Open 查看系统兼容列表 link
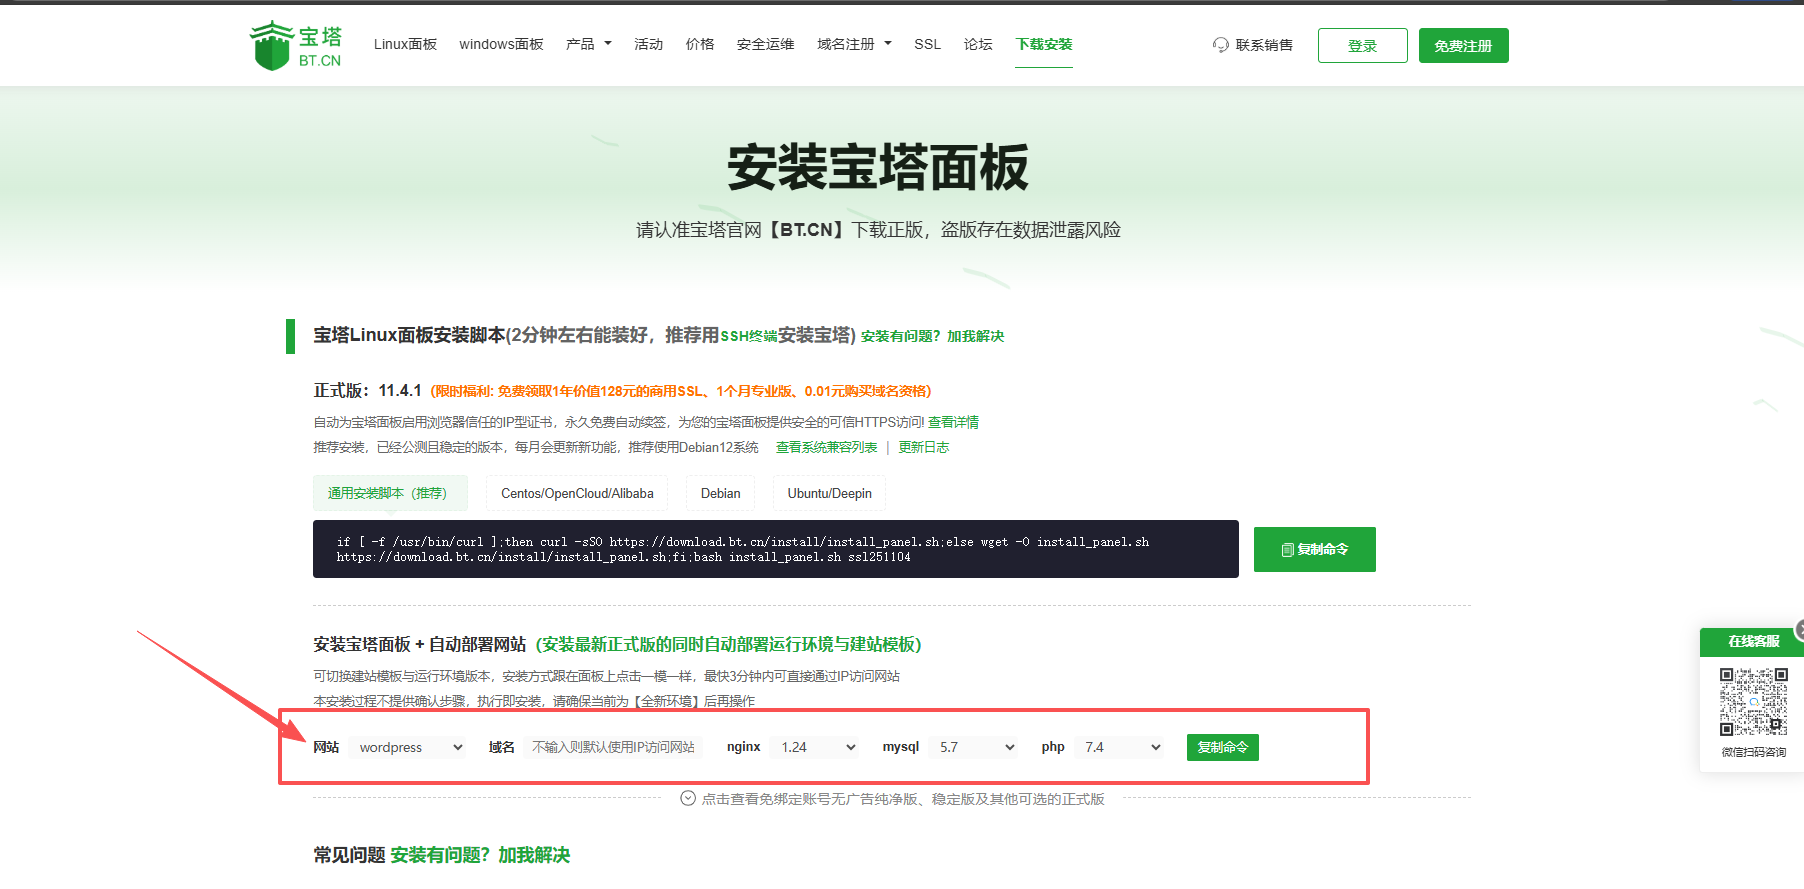 (x=826, y=447)
